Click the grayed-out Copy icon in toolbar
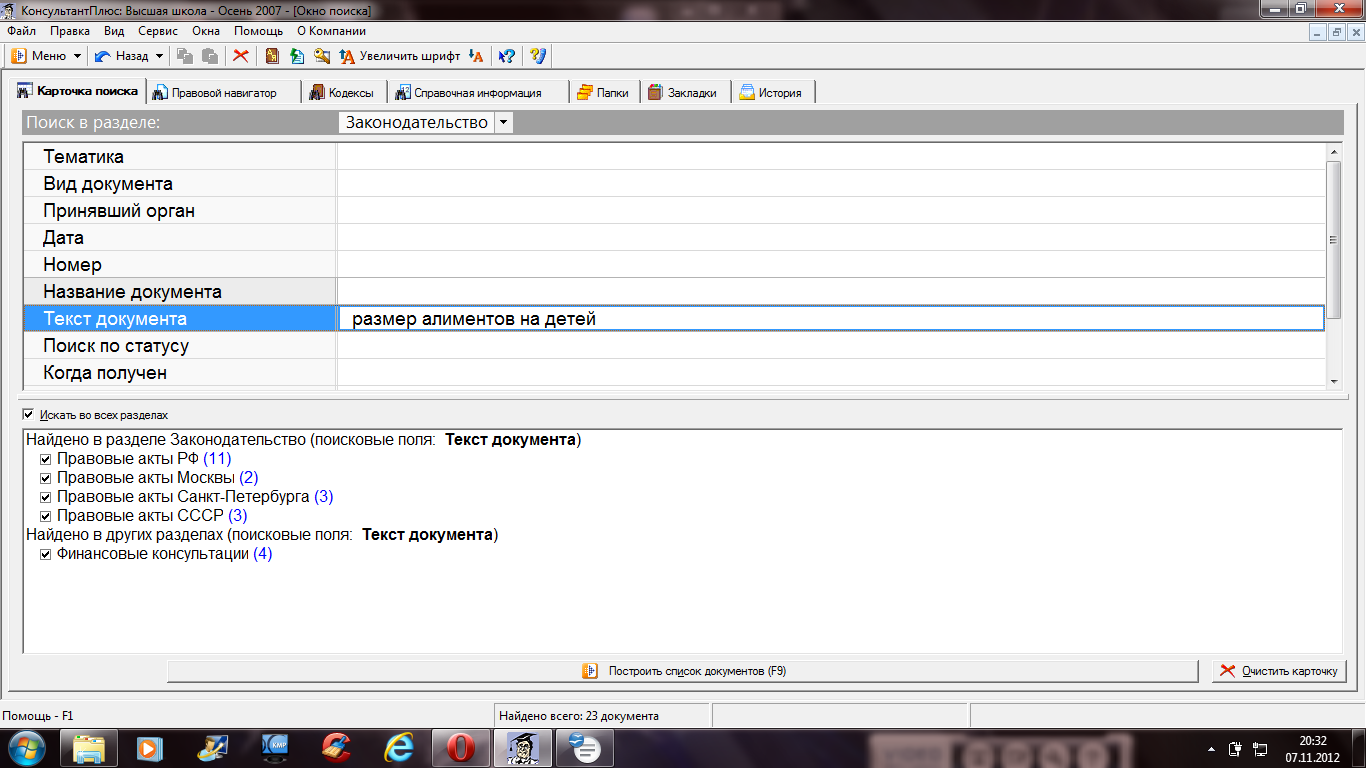Viewport: 1366px width, 768px height. [x=185, y=56]
